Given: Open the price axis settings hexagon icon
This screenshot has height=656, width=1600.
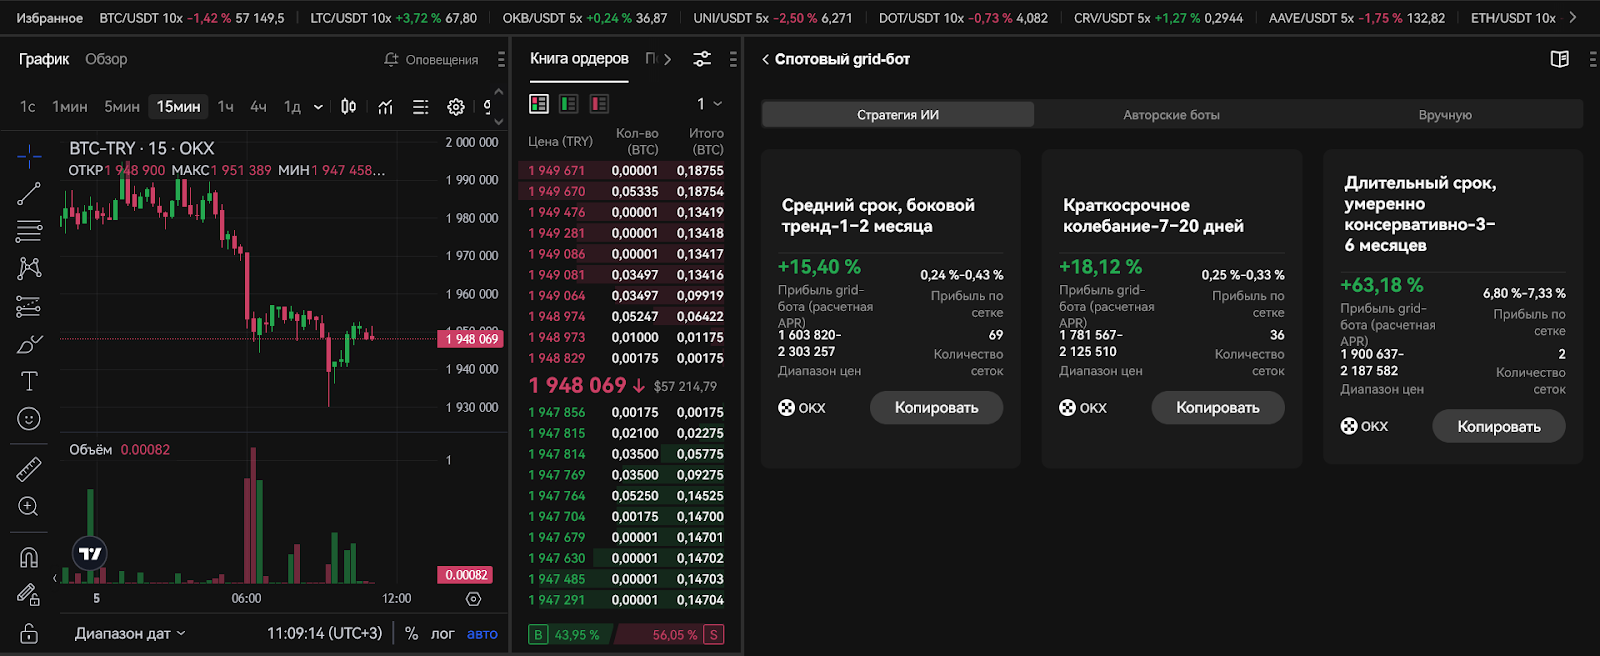Looking at the screenshot, I should click(x=474, y=598).
